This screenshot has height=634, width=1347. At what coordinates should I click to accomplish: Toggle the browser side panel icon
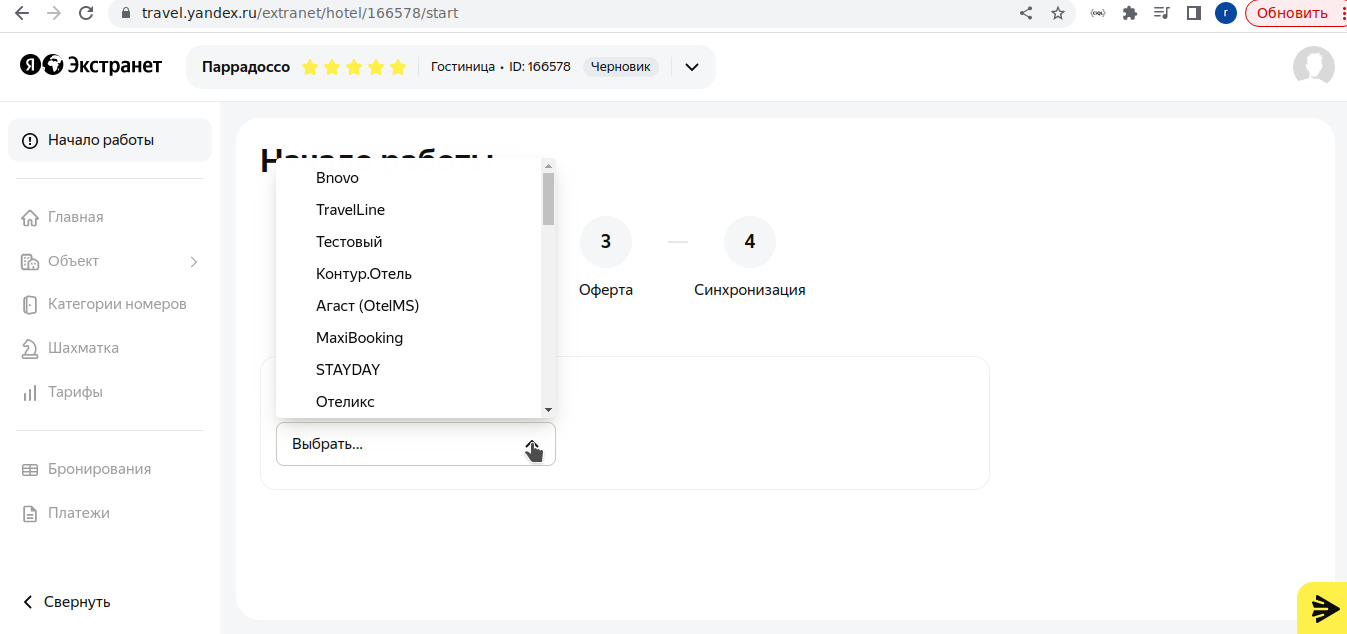pos(1193,14)
